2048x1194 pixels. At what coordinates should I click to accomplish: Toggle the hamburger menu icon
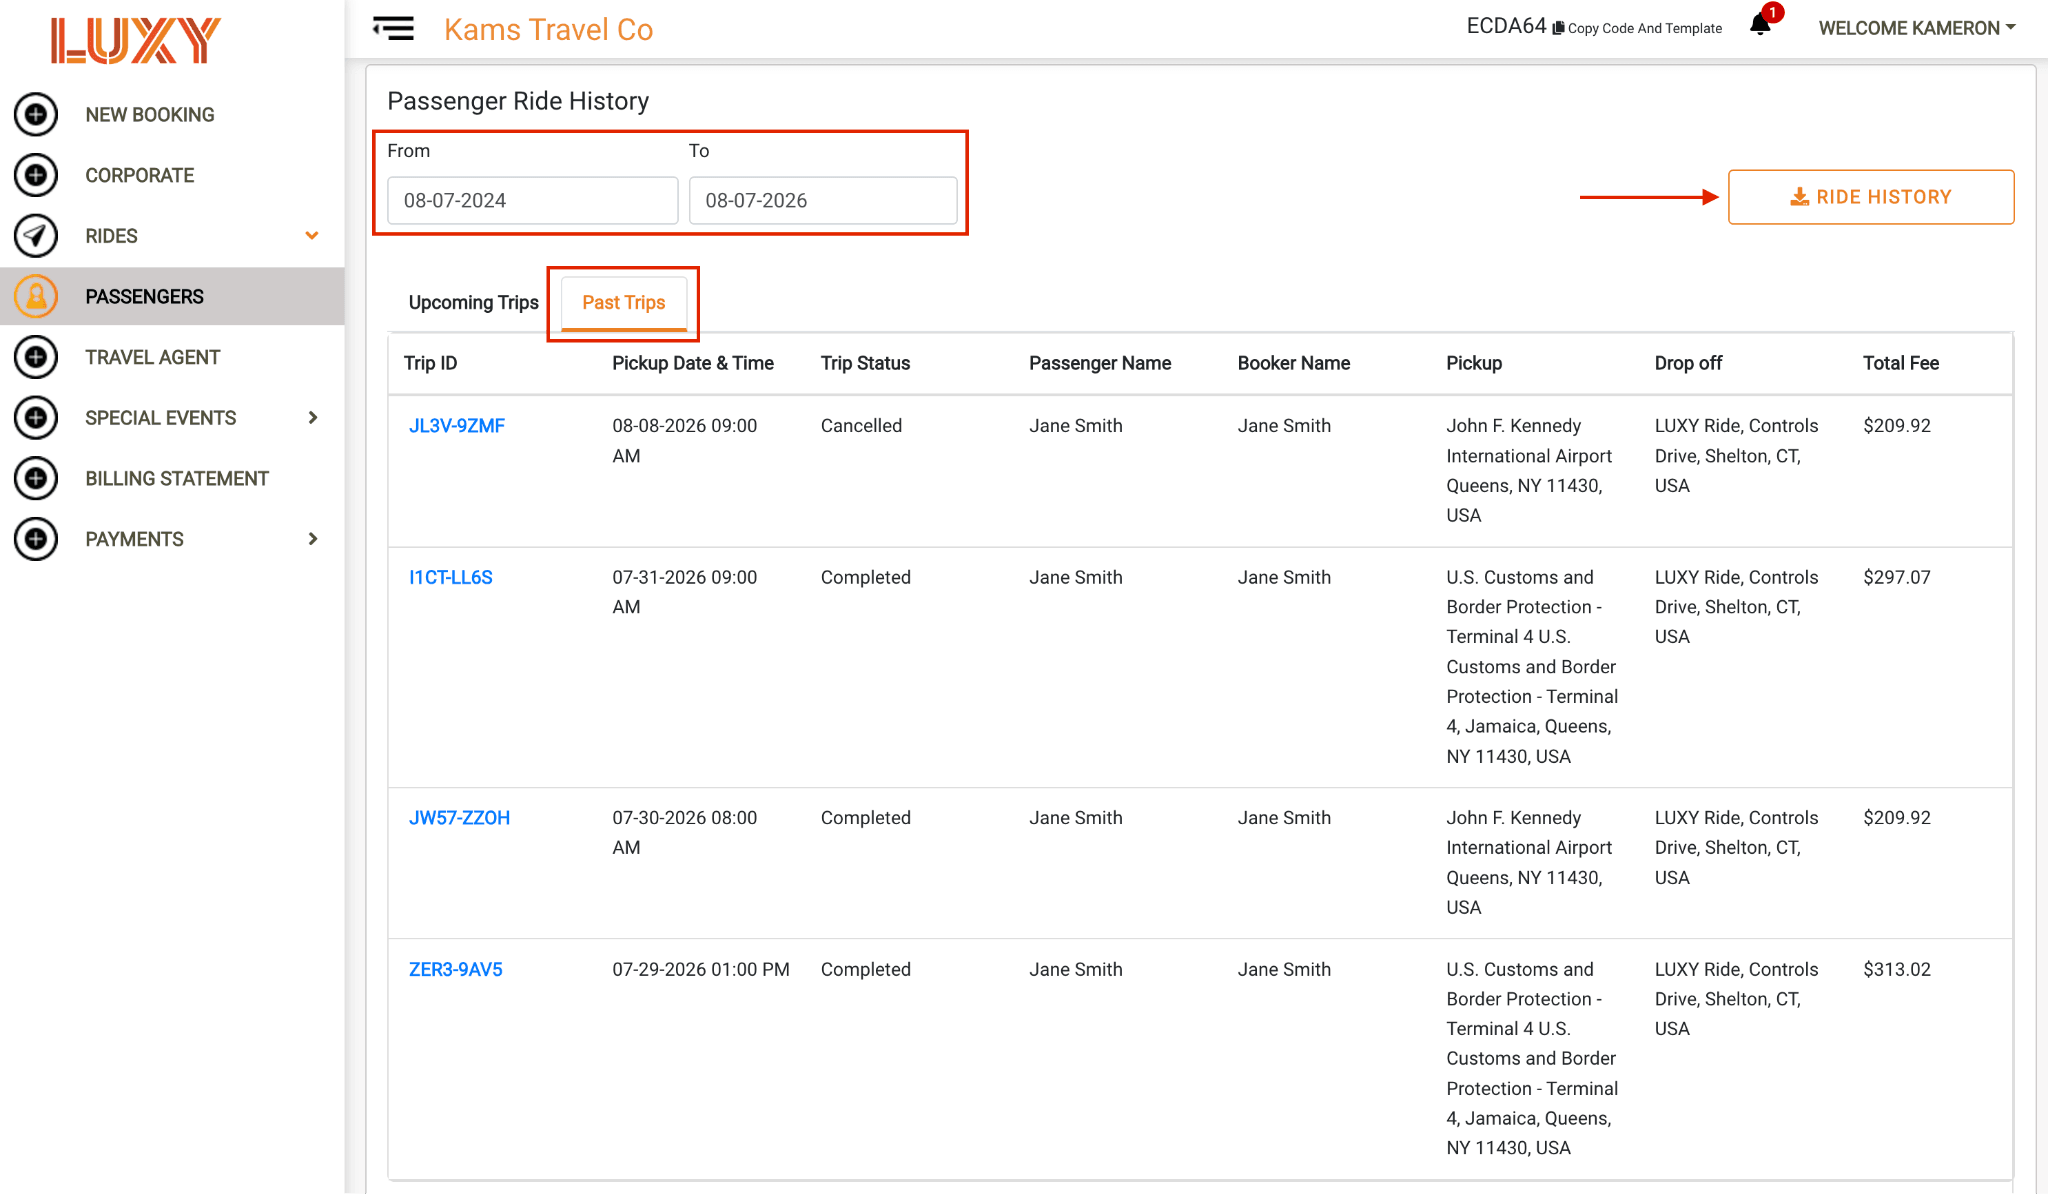click(x=393, y=28)
